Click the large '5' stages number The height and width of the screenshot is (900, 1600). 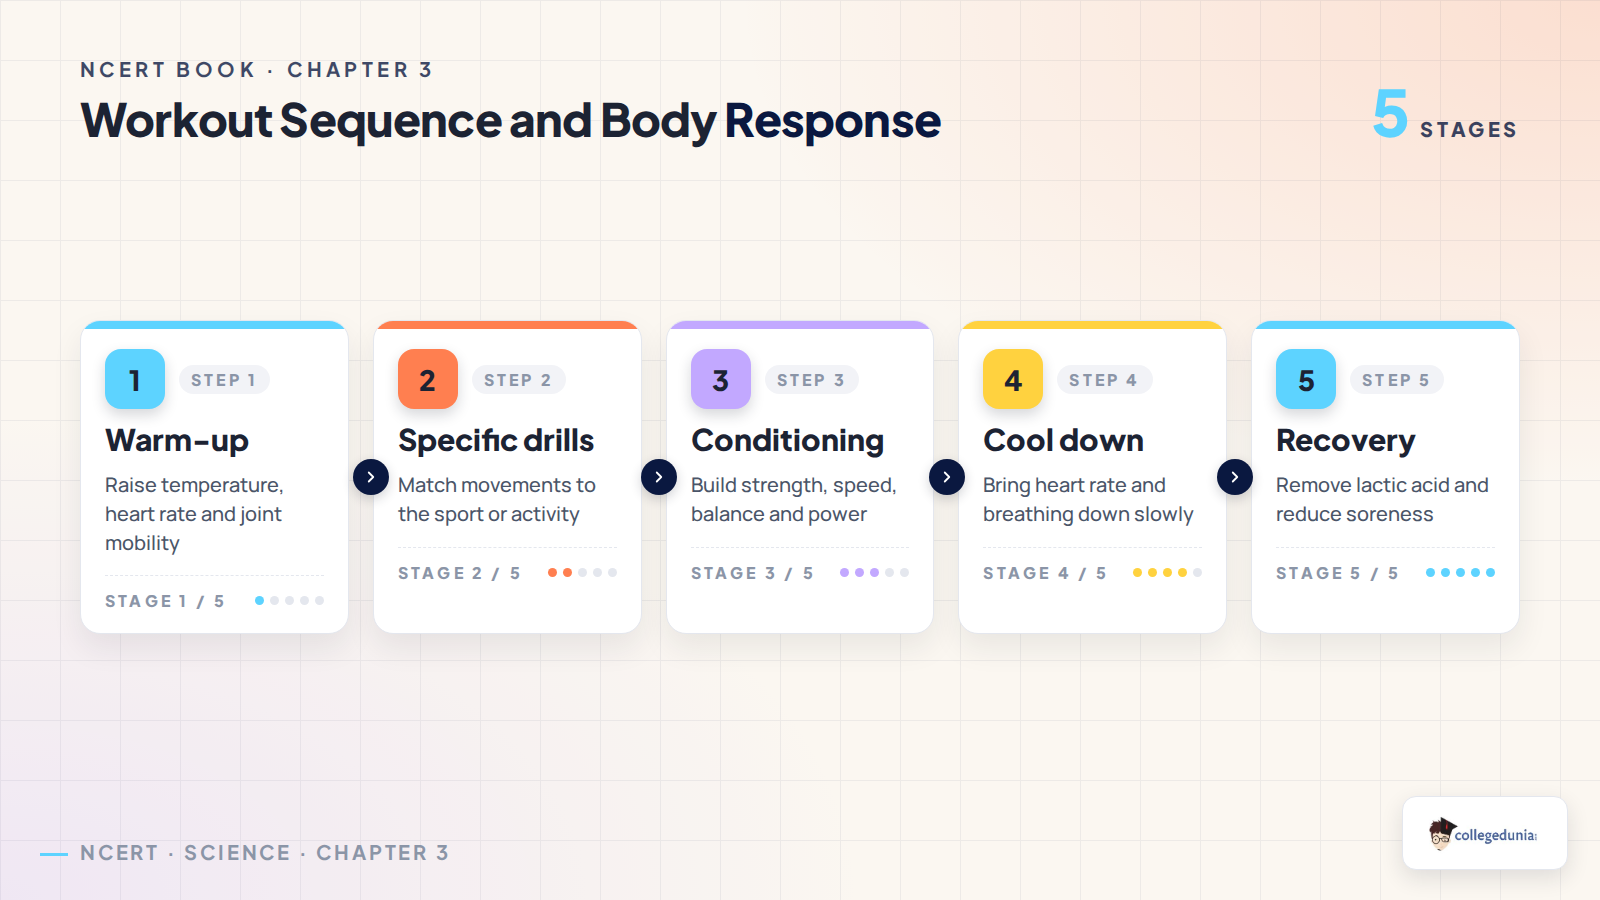1390,113
